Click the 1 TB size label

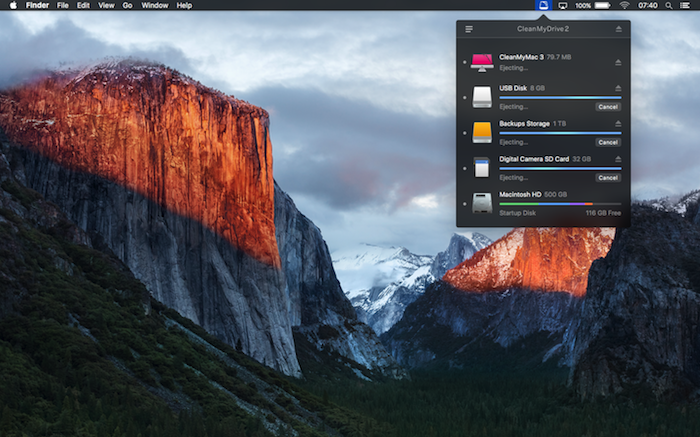pos(559,124)
